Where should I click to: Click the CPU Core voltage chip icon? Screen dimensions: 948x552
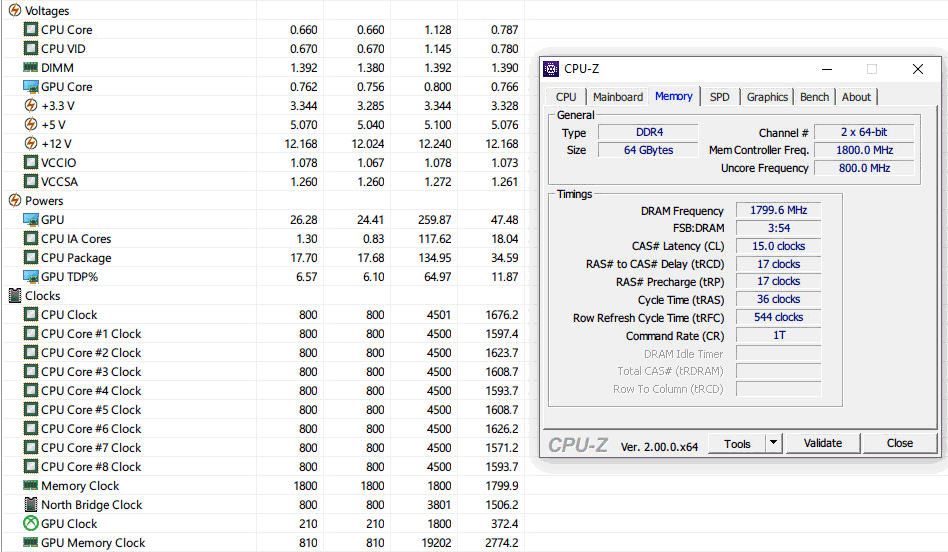[x=30, y=29]
